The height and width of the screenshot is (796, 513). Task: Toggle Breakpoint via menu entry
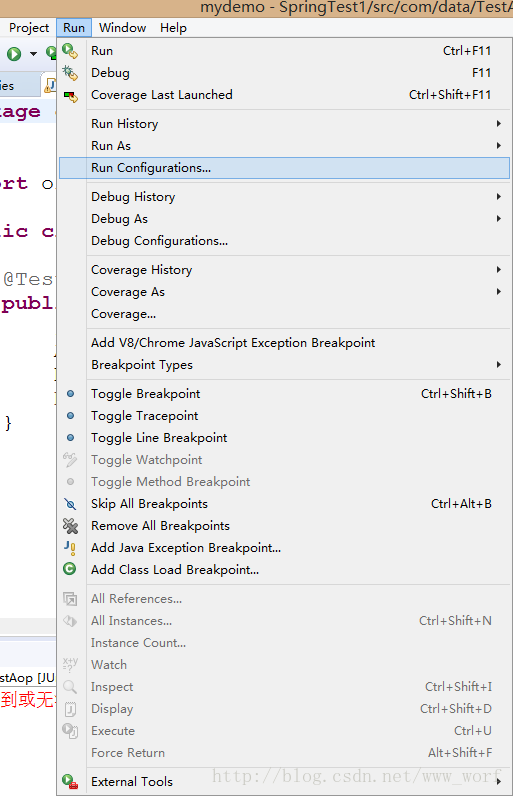tap(284, 394)
